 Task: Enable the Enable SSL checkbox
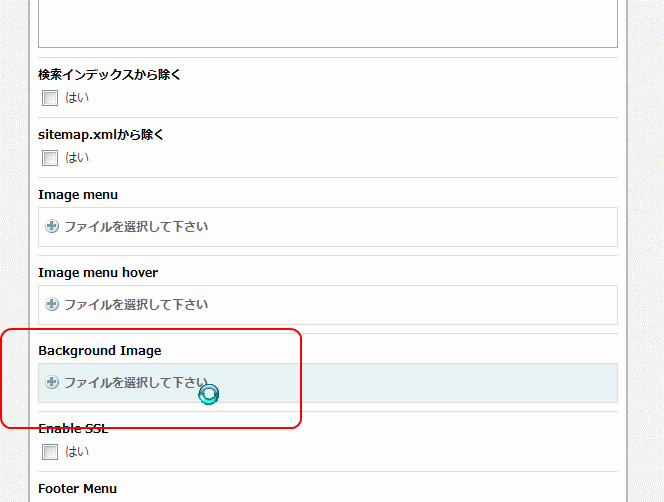(x=50, y=452)
